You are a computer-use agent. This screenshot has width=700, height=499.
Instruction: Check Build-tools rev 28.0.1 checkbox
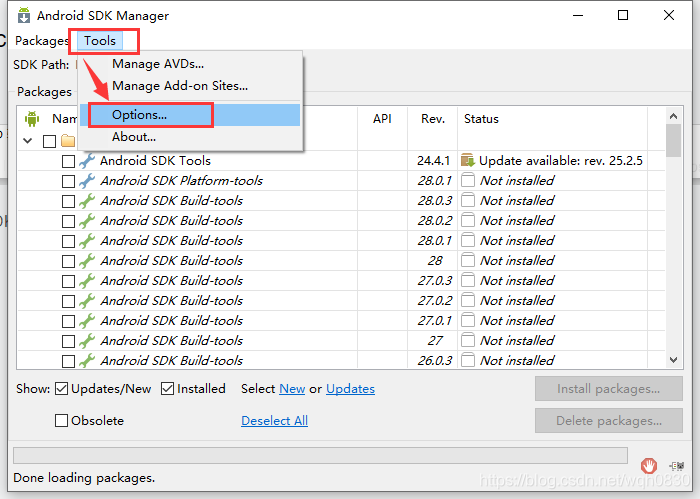68,241
